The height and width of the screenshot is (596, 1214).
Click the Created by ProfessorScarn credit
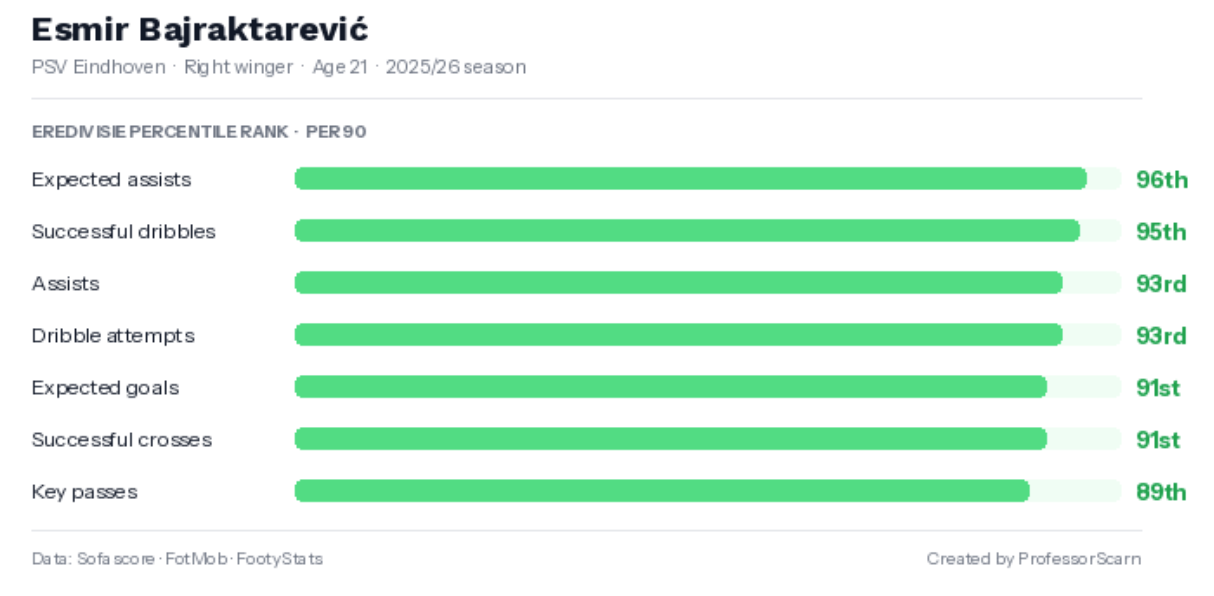coord(1034,559)
